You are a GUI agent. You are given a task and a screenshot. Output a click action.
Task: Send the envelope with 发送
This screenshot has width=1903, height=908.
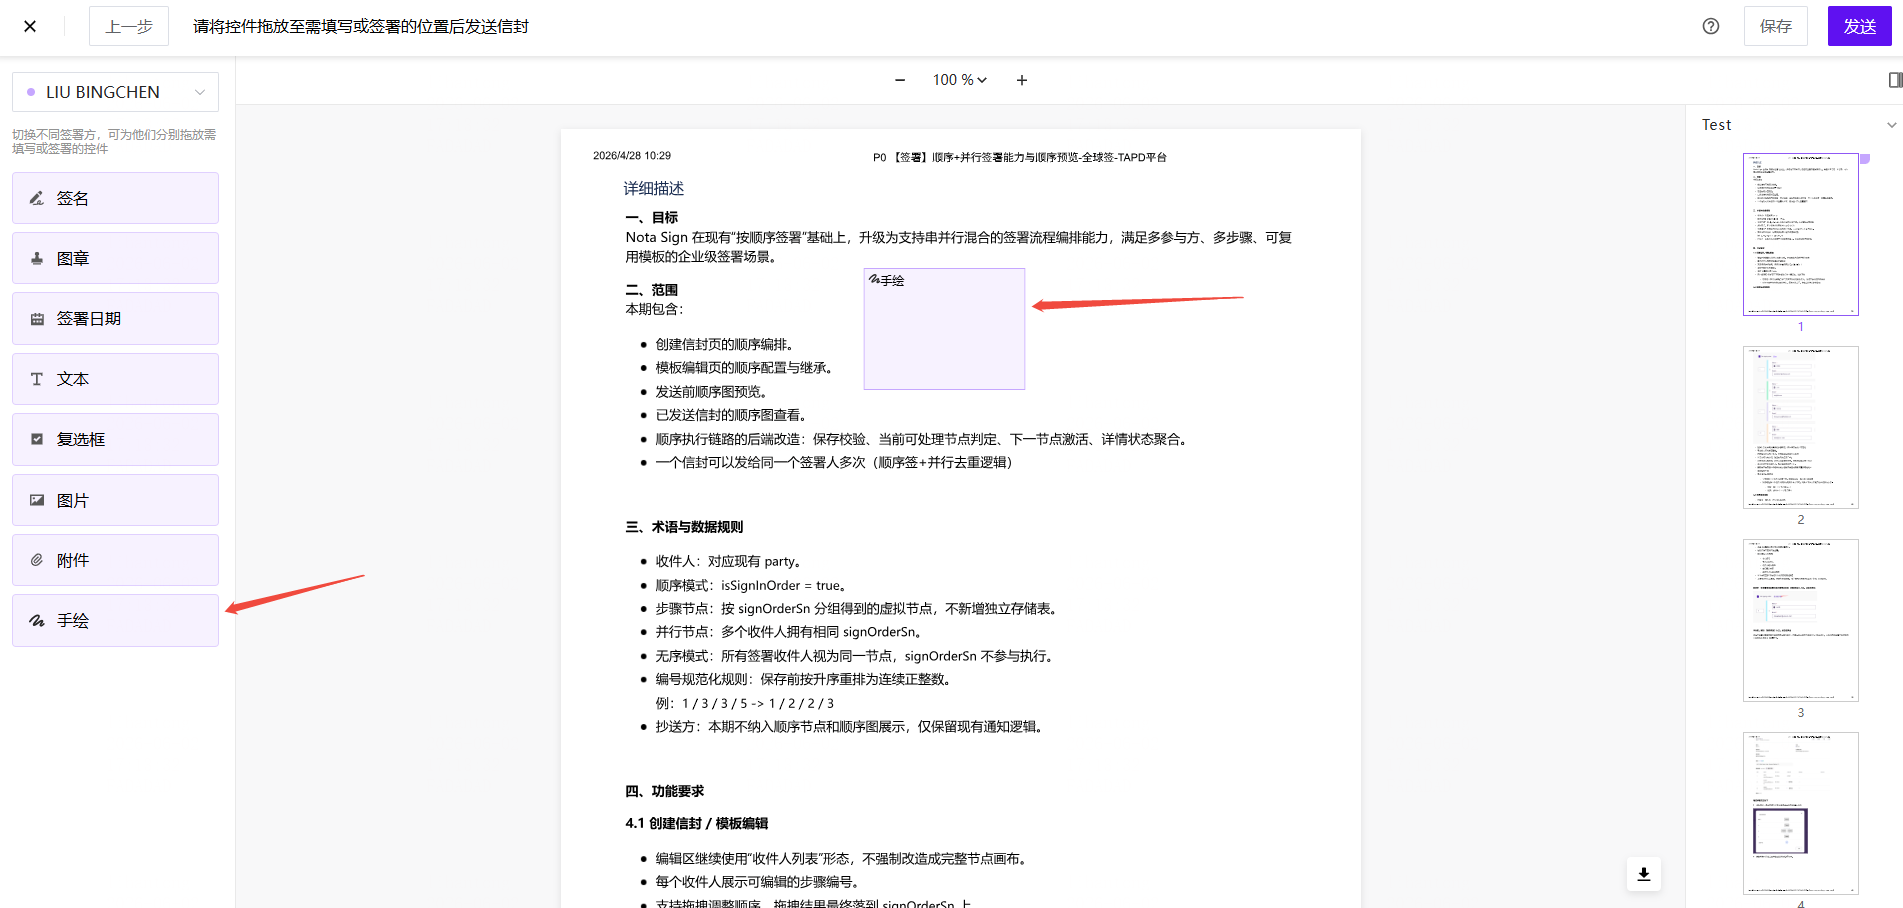click(1860, 26)
